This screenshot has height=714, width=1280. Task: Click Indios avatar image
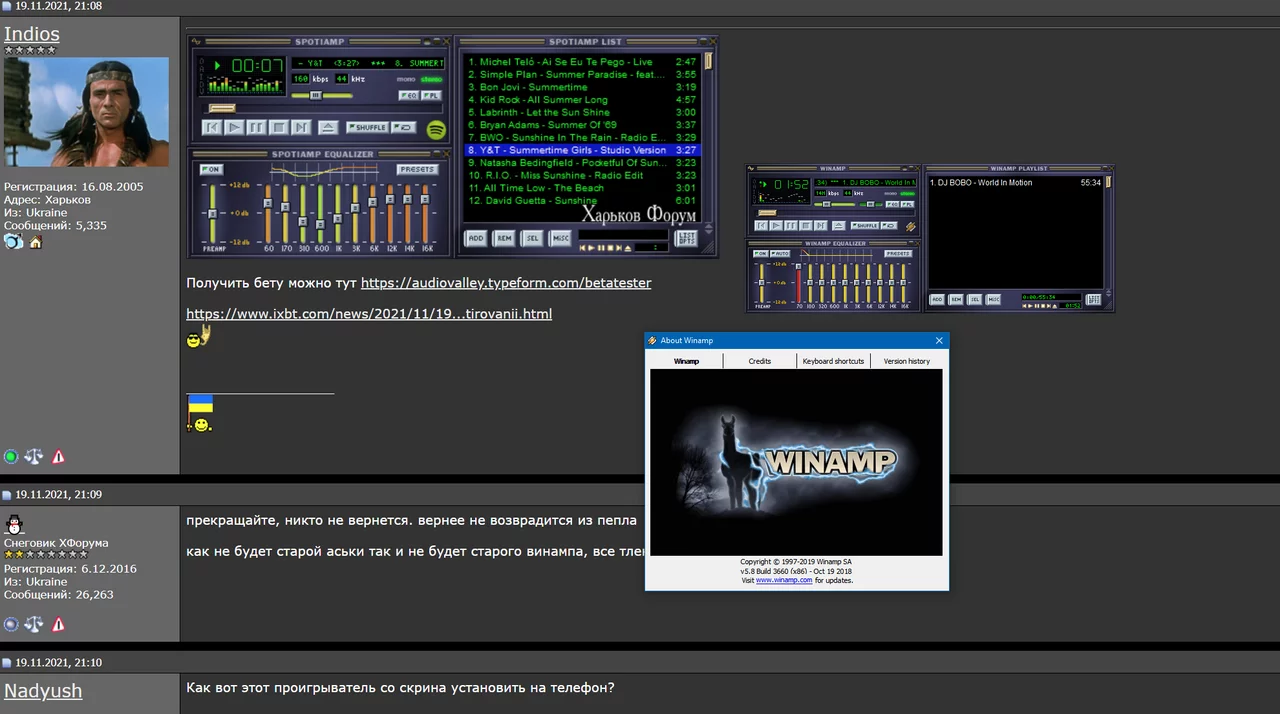tap(86, 111)
